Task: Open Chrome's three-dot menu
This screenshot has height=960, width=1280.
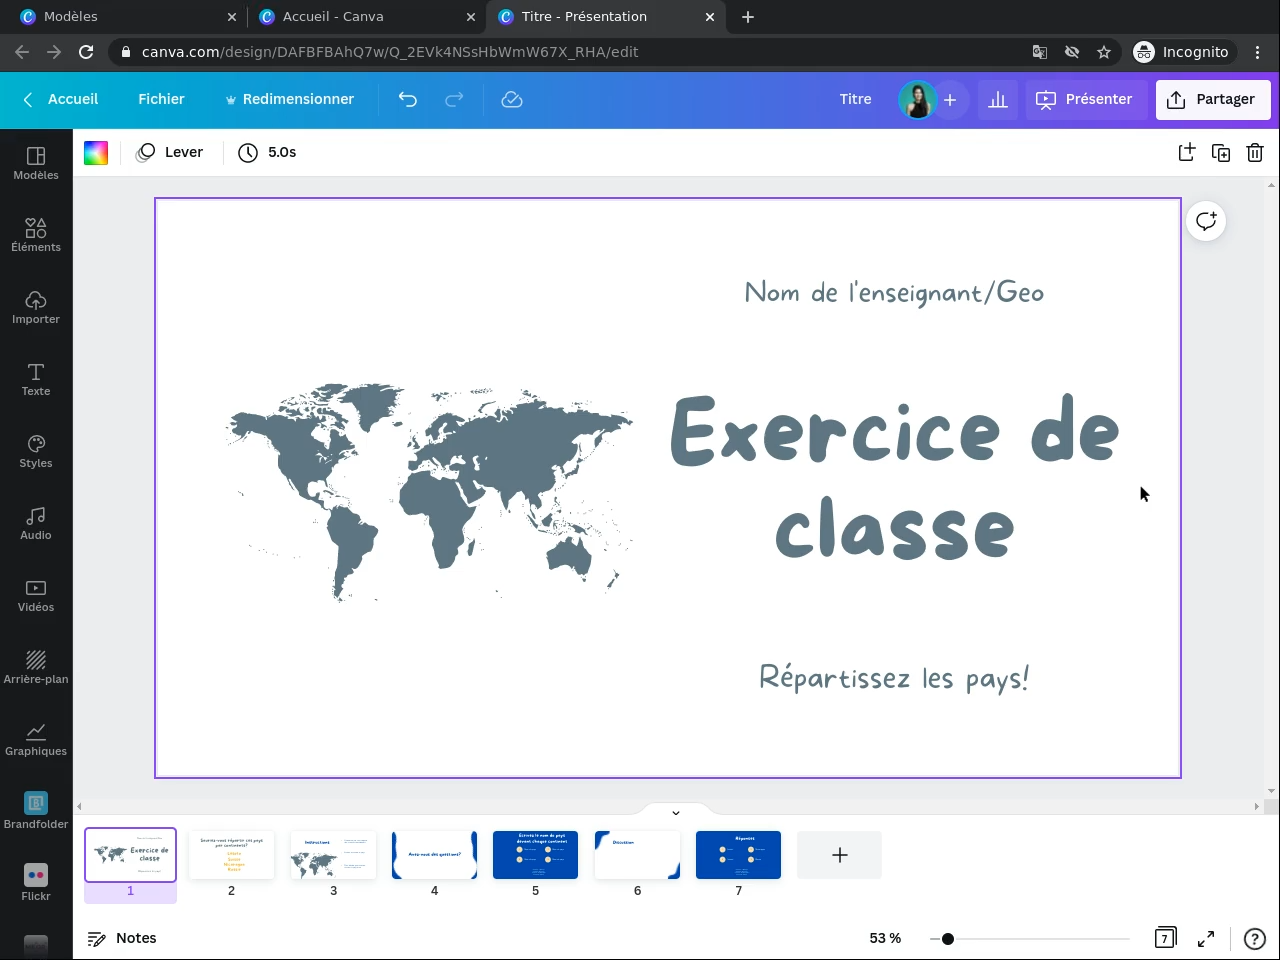Action: tap(1258, 52)
